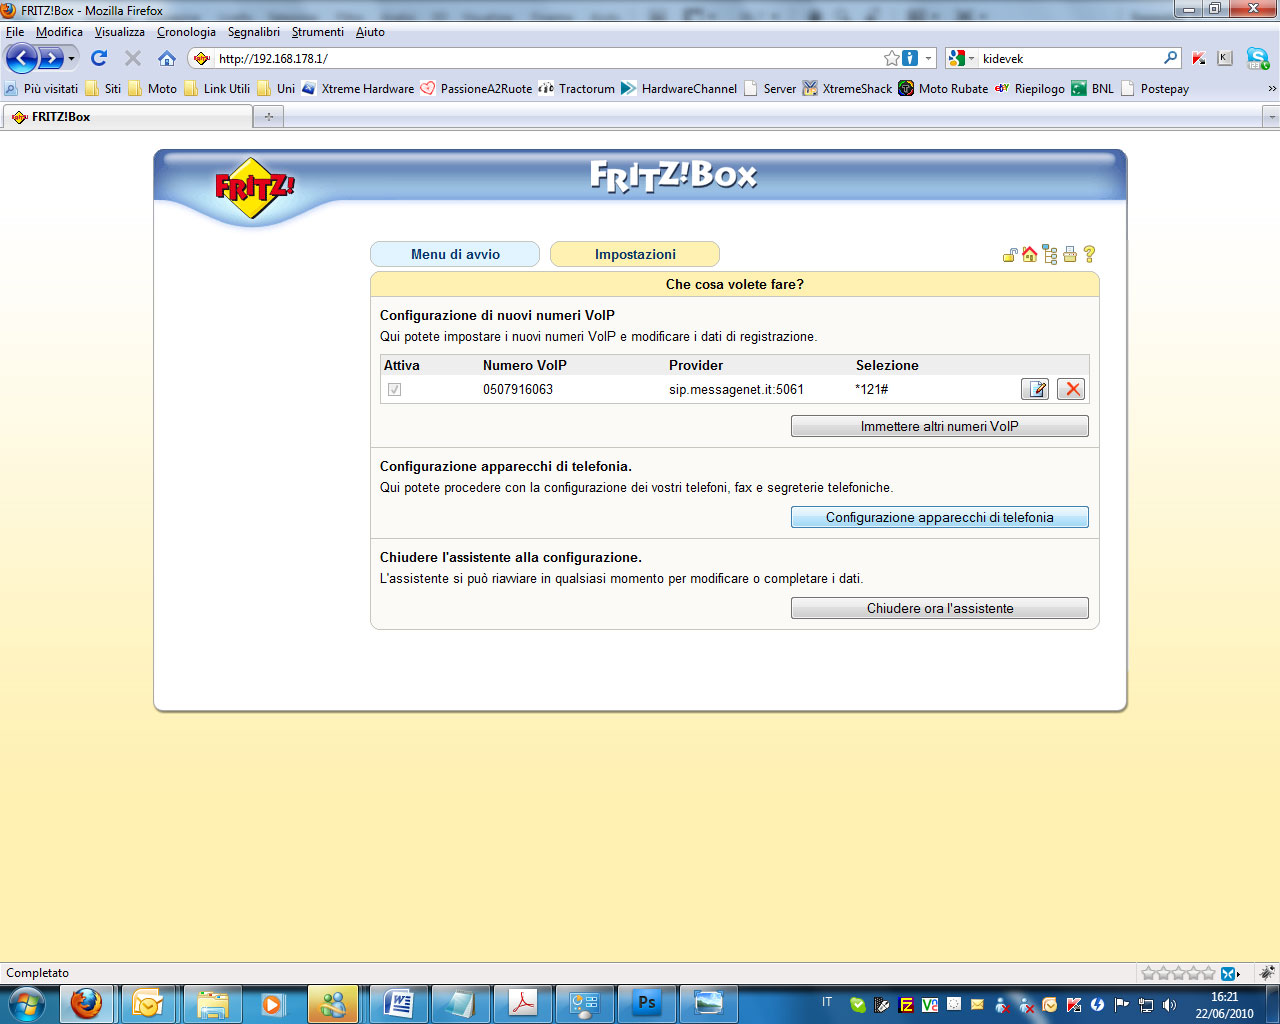
Task: Open the back/forward history dropdown arrow
Action: click(71, 58)
